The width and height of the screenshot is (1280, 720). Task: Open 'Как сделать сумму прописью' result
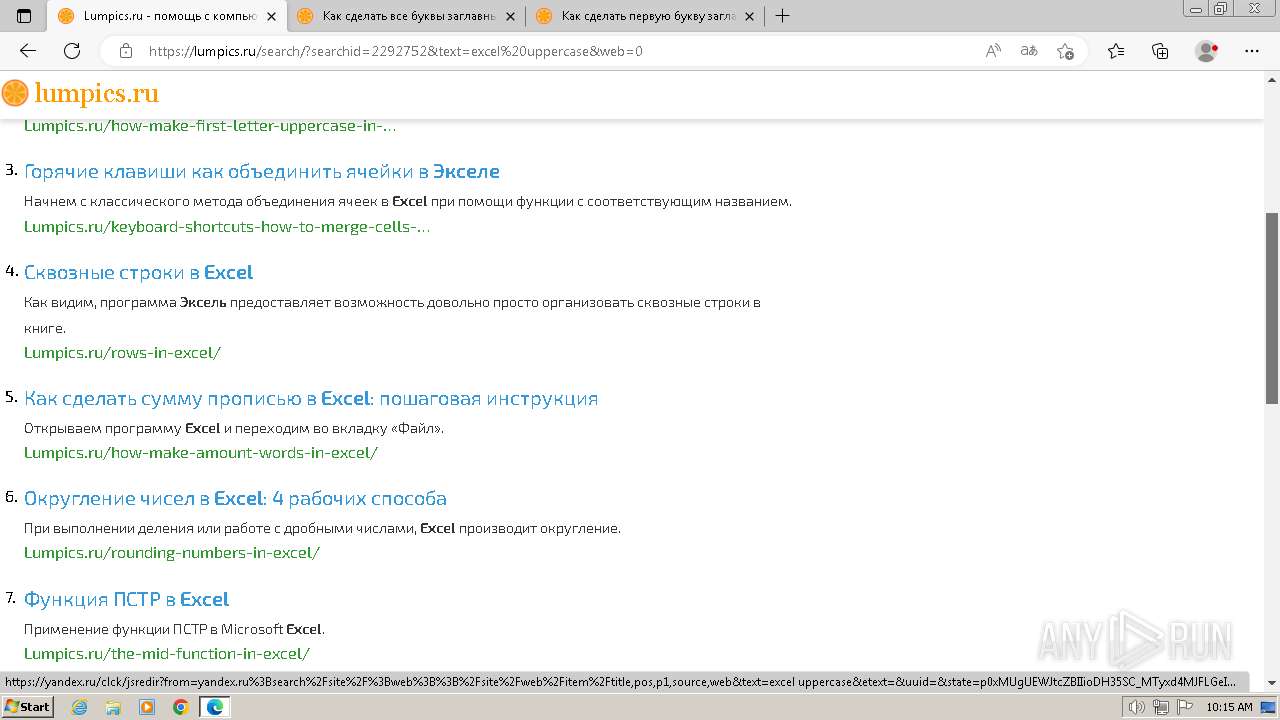pyautogui.click(x=311, y=398)
